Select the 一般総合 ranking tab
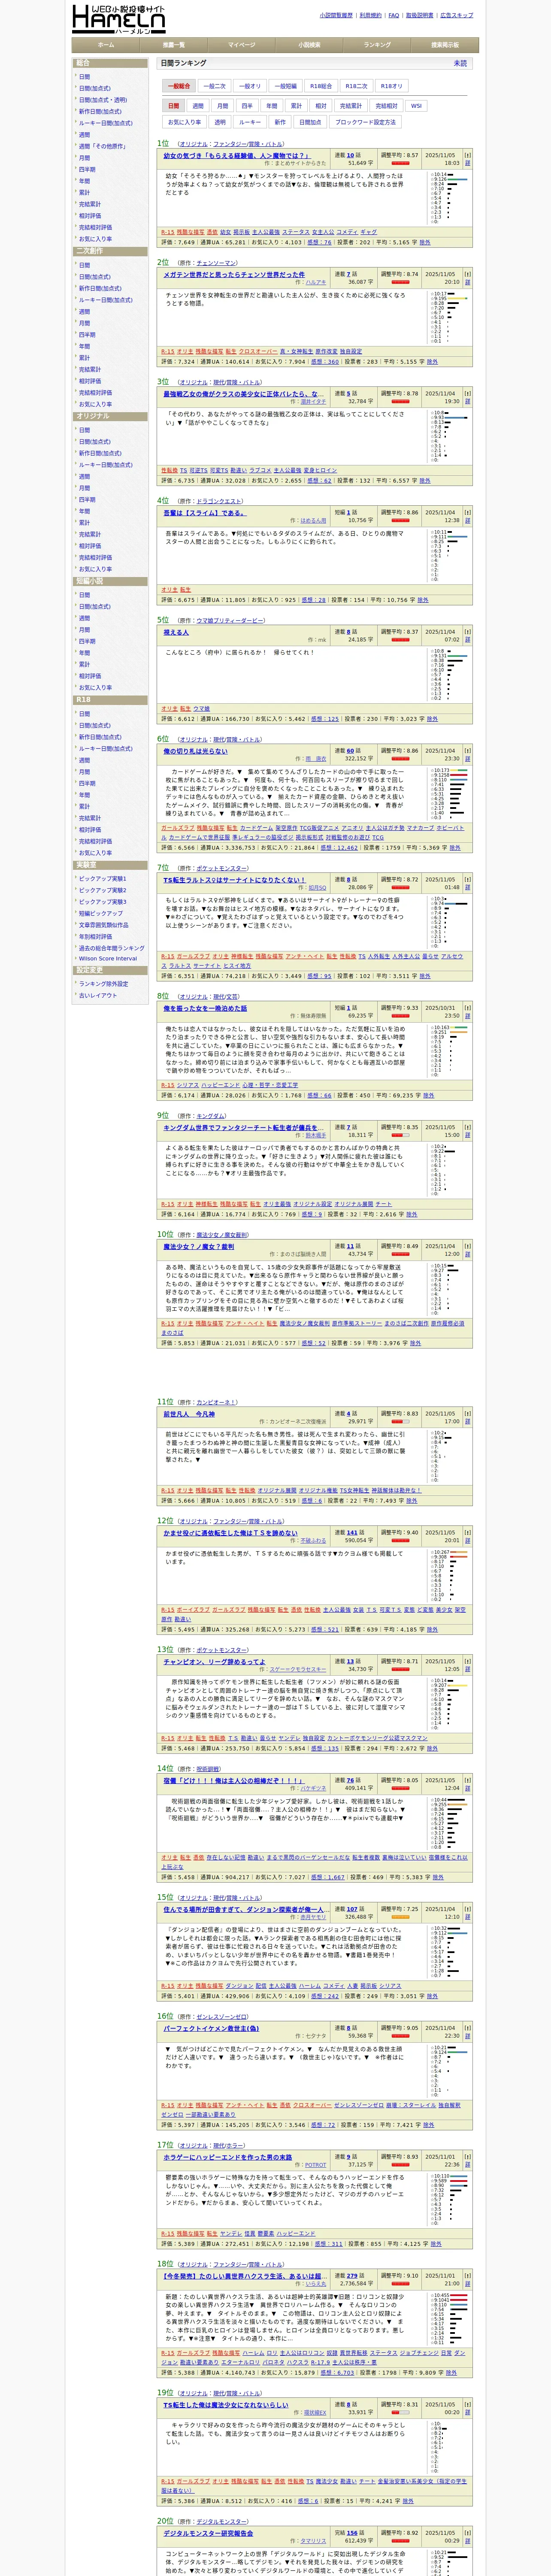Screen dimensions: 551x2576 (x=180, y=86)
